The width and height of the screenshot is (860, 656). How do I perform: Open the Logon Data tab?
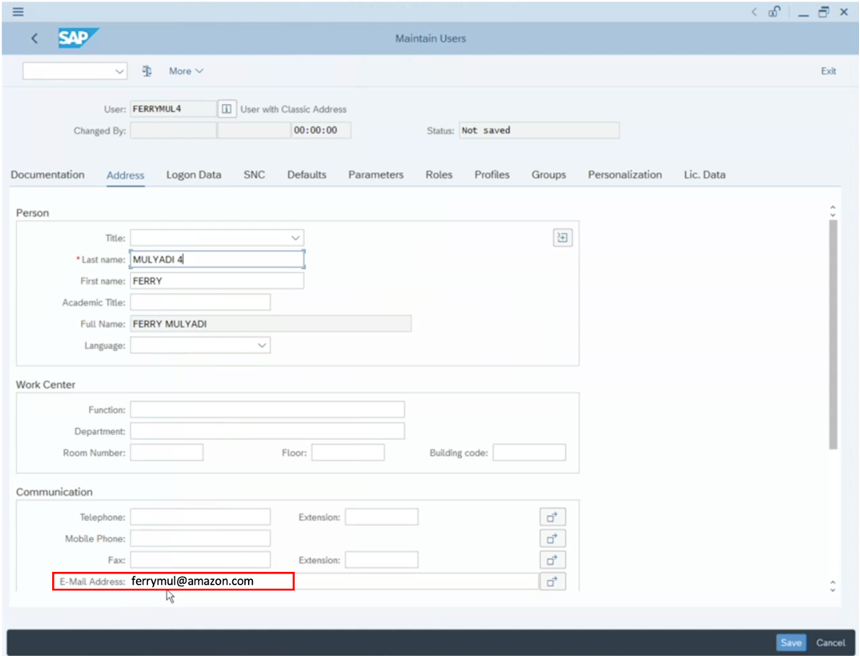[x=194, y=174]
